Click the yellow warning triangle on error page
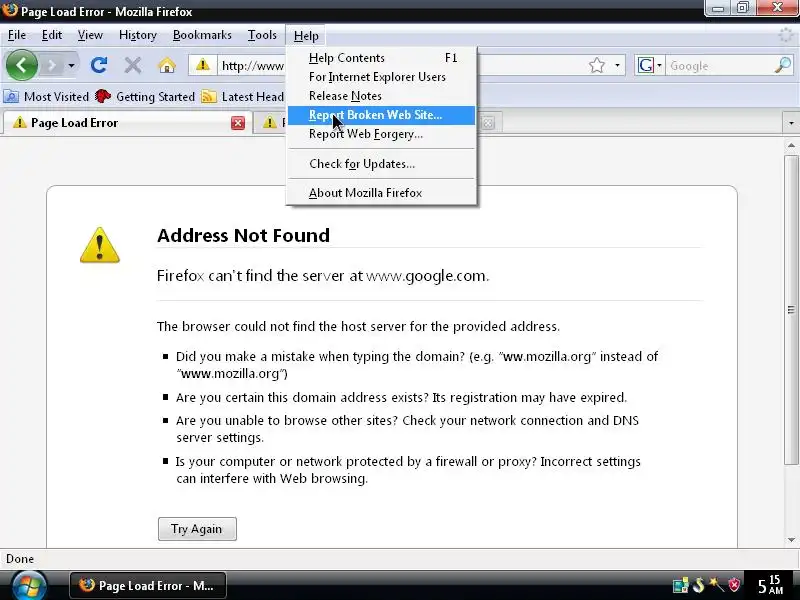Viewport: 800px width, 600px height. coord(100,245)
